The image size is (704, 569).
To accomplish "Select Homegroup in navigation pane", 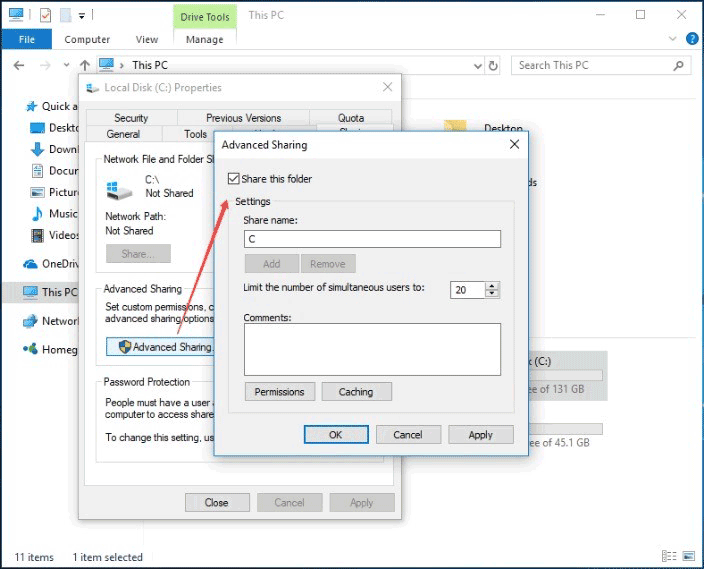I will pos(50,349).
